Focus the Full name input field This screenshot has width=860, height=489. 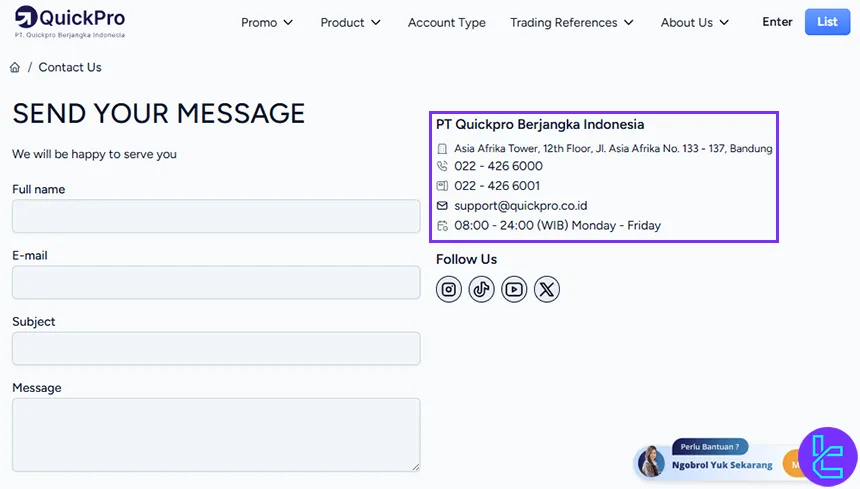coord(216,216)
